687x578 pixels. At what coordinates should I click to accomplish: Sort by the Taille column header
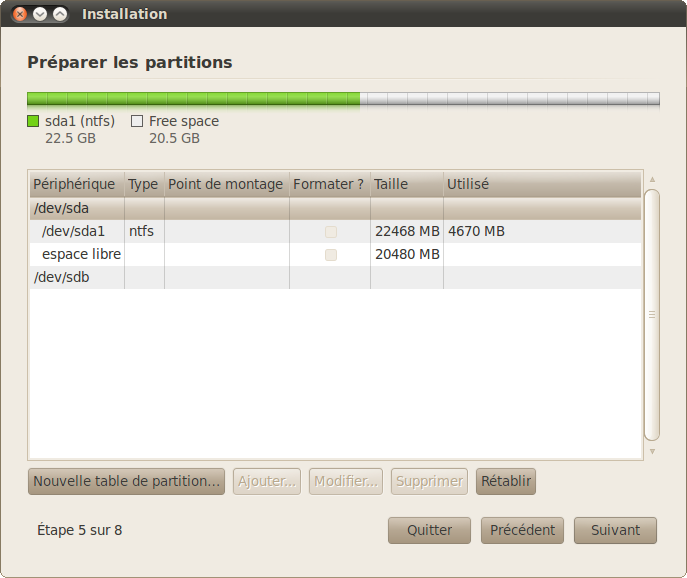[x=406, y=185]
